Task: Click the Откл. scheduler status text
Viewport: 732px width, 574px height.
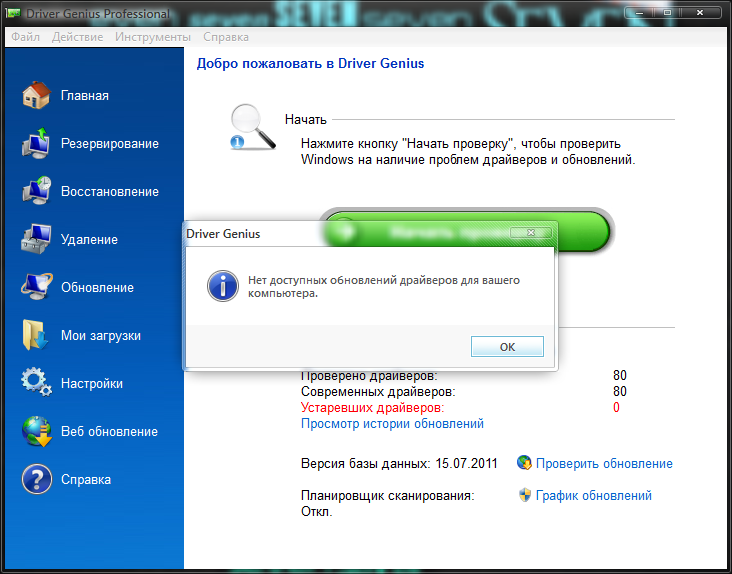Action: coord(317,512)
